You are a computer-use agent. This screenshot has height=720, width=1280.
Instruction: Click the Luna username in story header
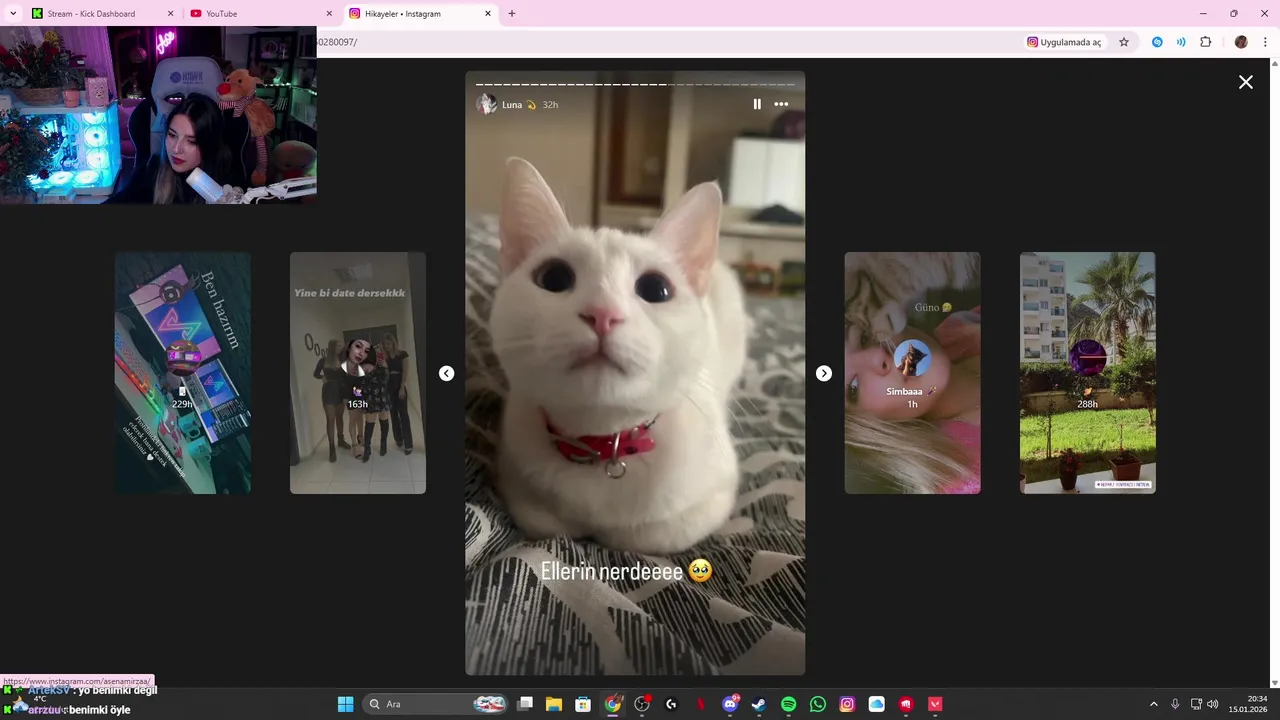(512, 105)
